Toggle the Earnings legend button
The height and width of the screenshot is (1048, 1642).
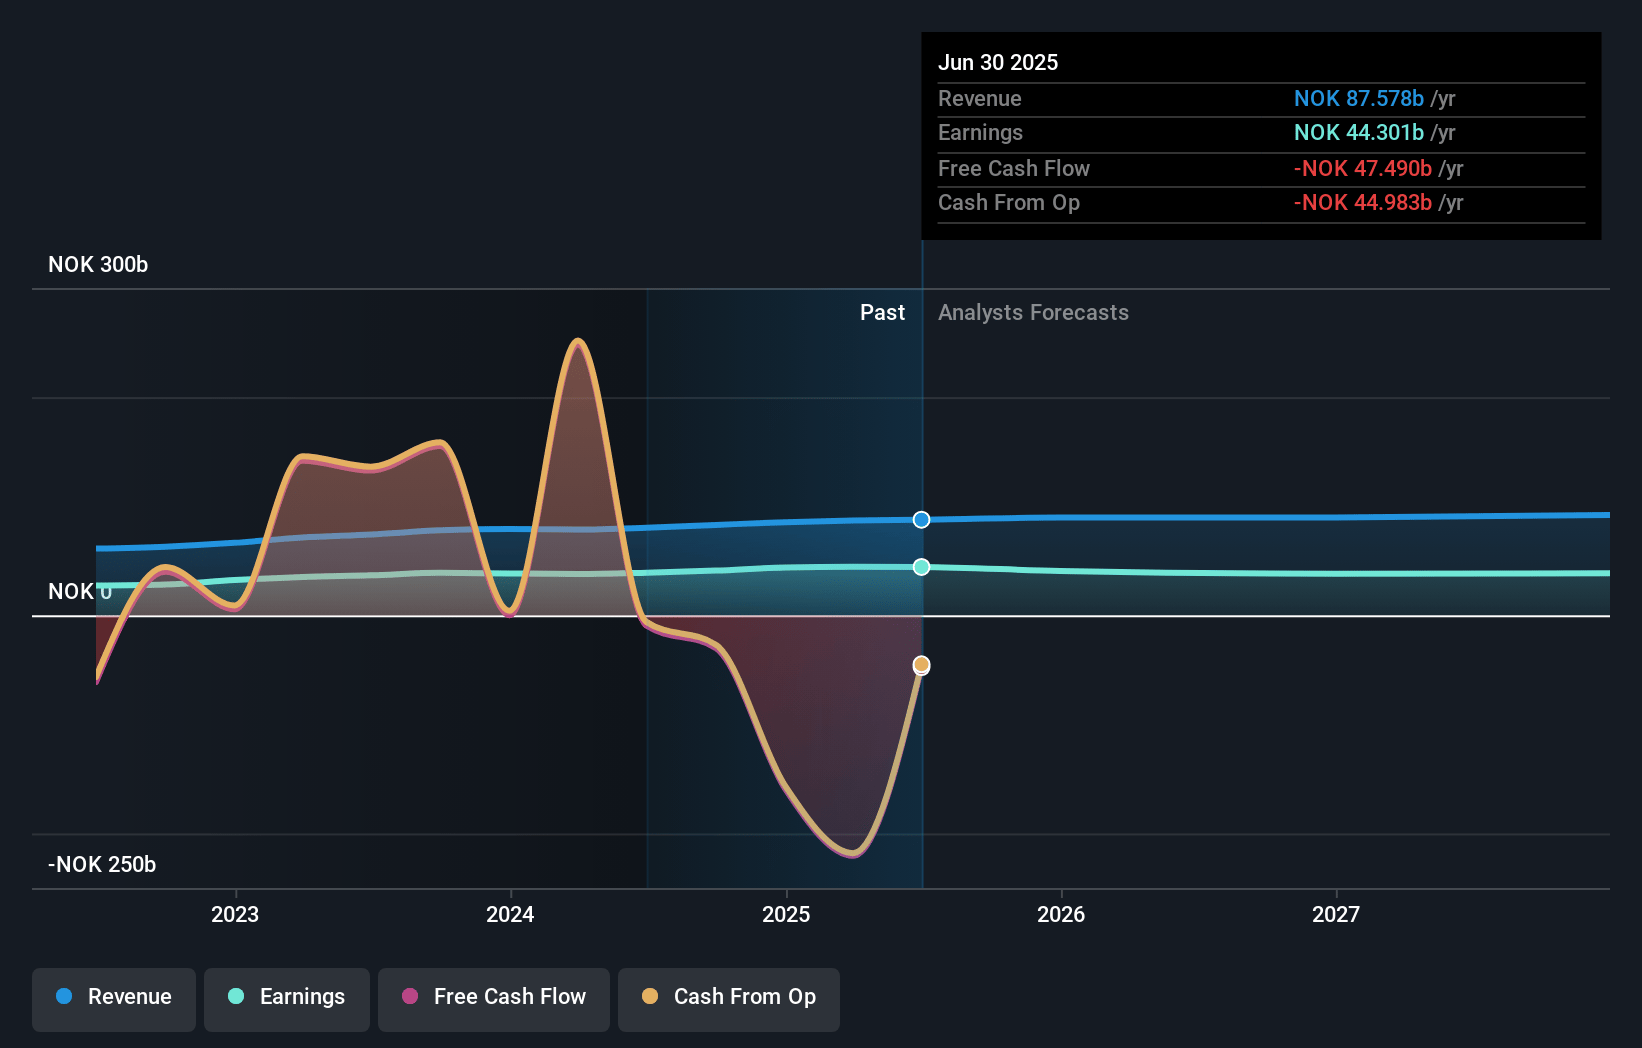click(x=287, y=999)
